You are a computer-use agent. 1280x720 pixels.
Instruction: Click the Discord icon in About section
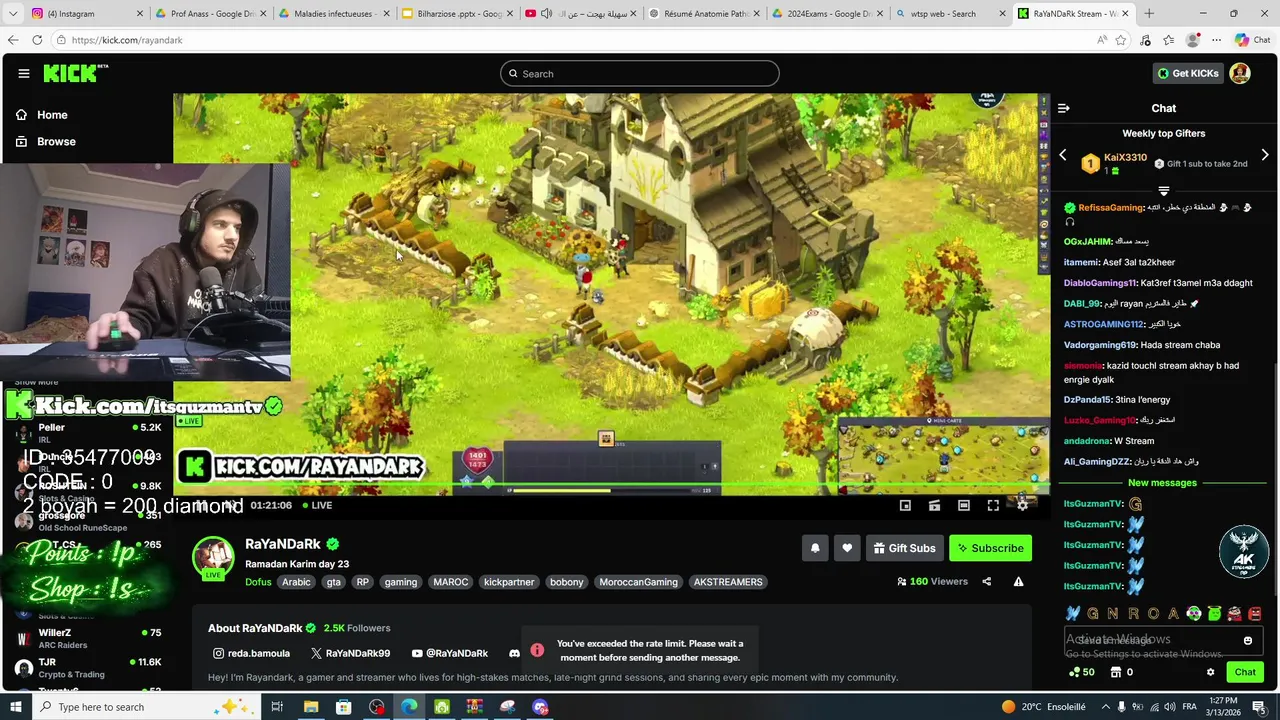514,653
